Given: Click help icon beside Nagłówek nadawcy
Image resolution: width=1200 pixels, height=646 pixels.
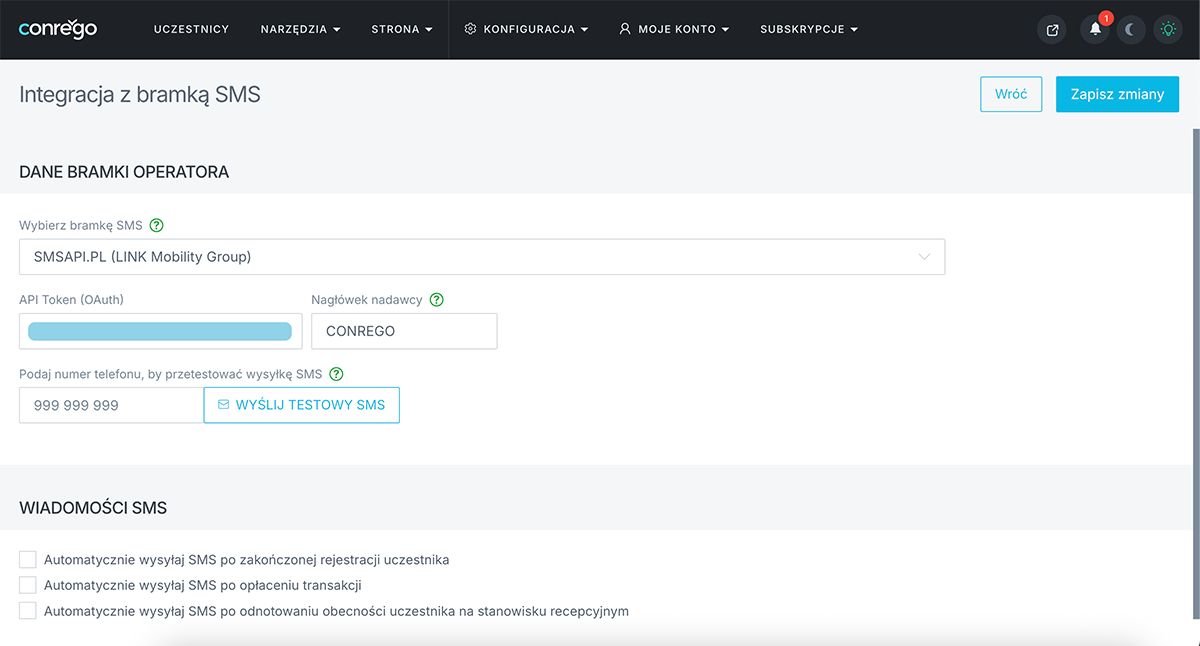Looking at the screenshot, I should [x=436, y=299].
